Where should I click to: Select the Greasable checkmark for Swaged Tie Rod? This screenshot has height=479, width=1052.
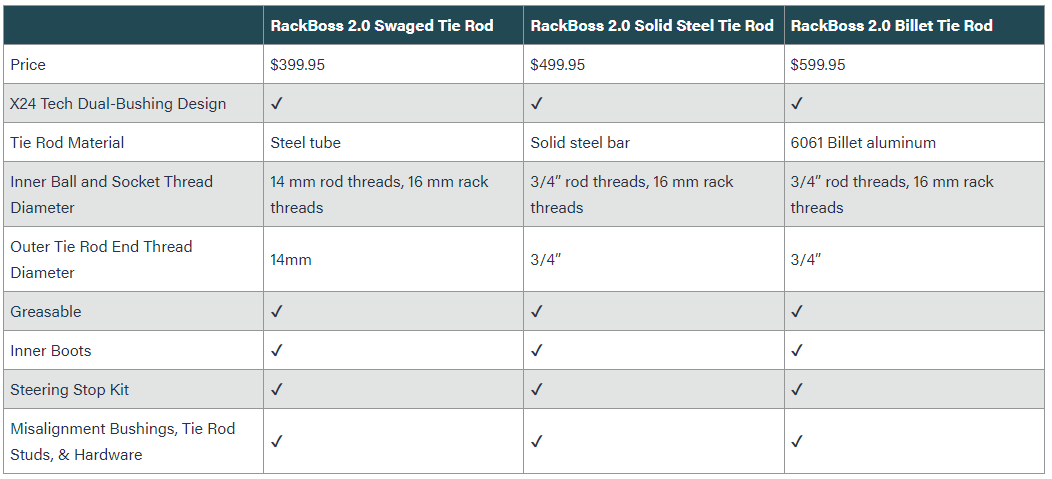(277, 311)
